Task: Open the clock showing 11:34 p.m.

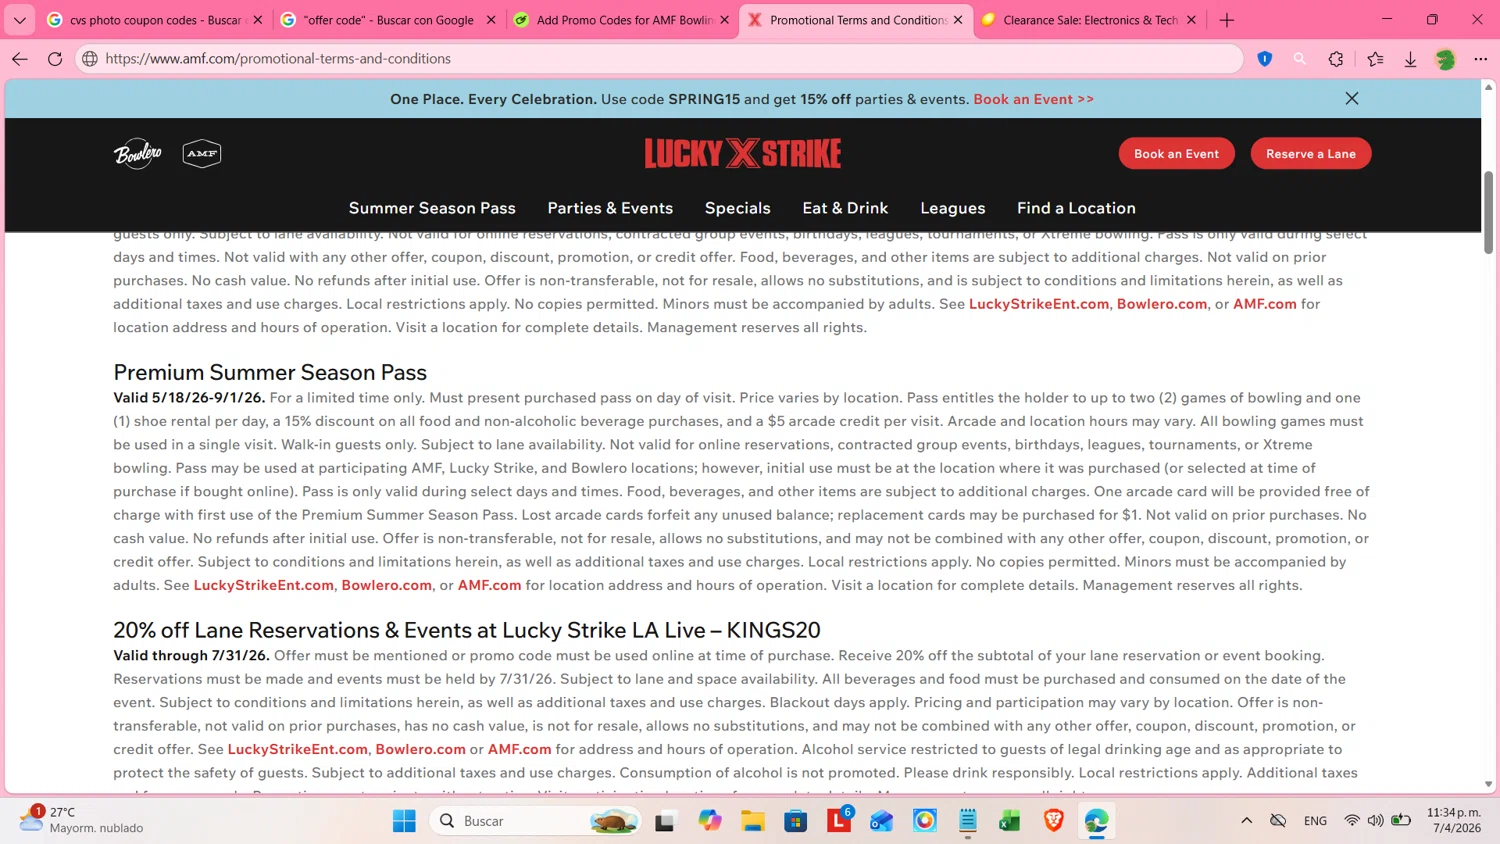Action: tap(1455, 820)
